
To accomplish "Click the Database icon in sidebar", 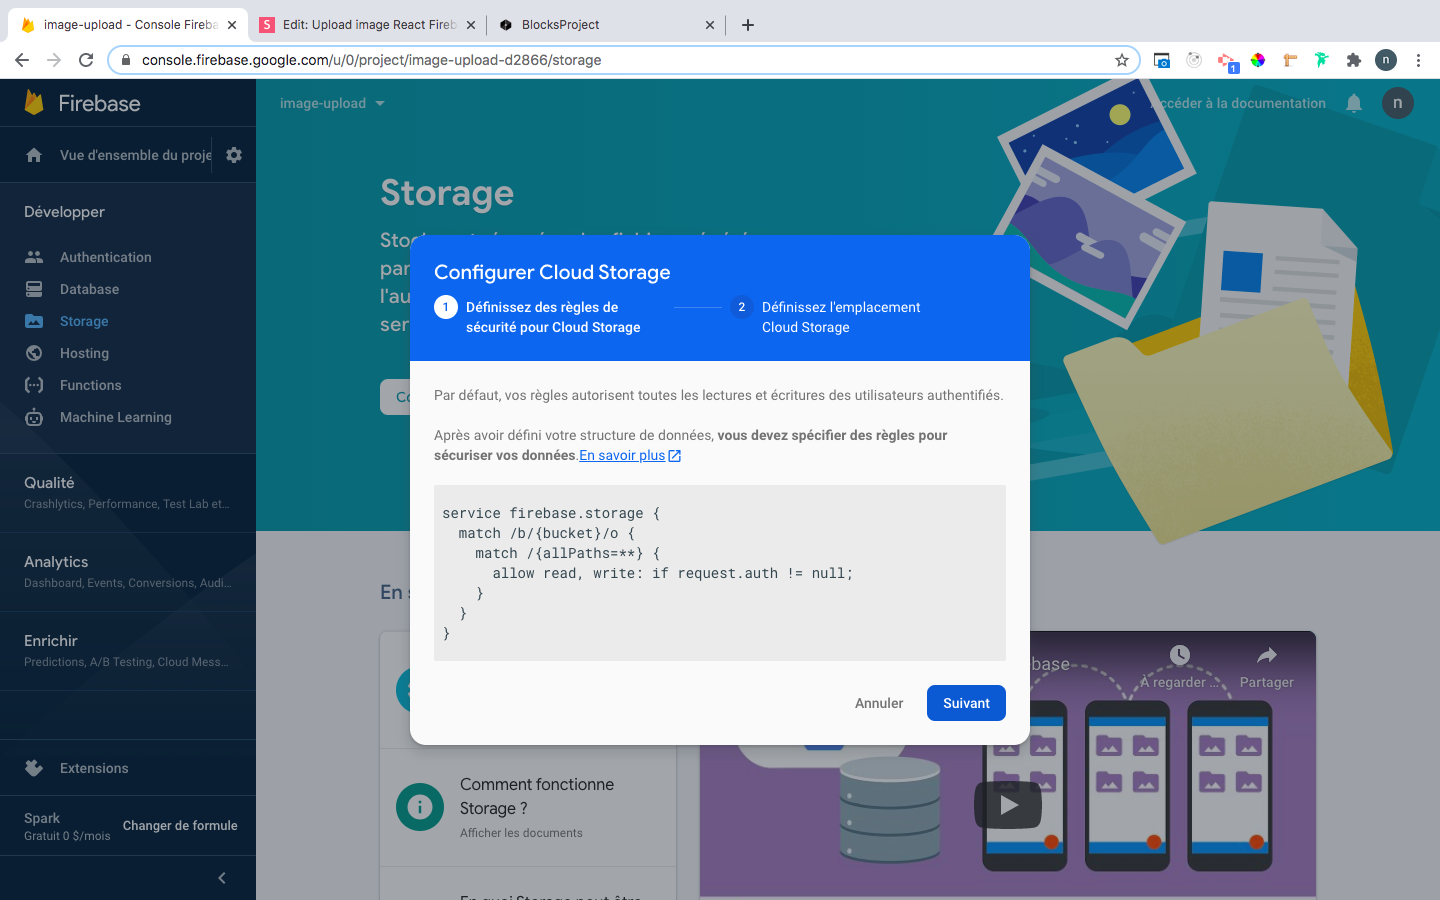I will (x=34, y=289).
